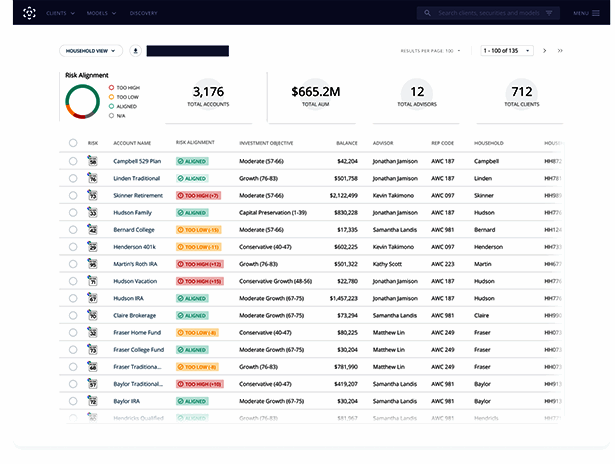Select the Linden Traditional row checkbox

point(73,178)
